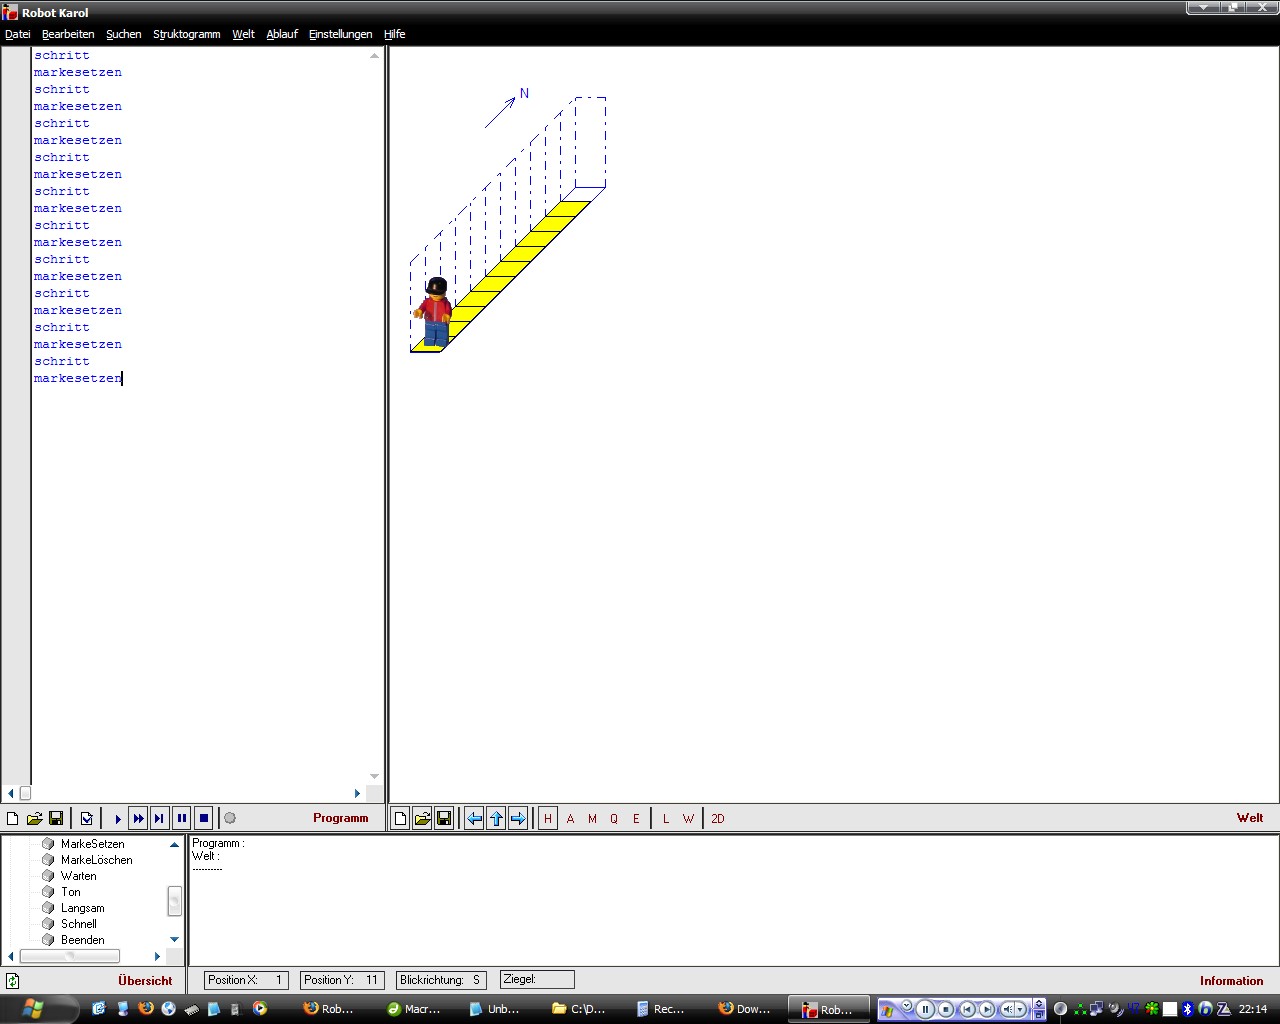This screenshot has height=1024, width=1280.
Task: Click the A (Aufheben) world button
Action: pos(571,818)
